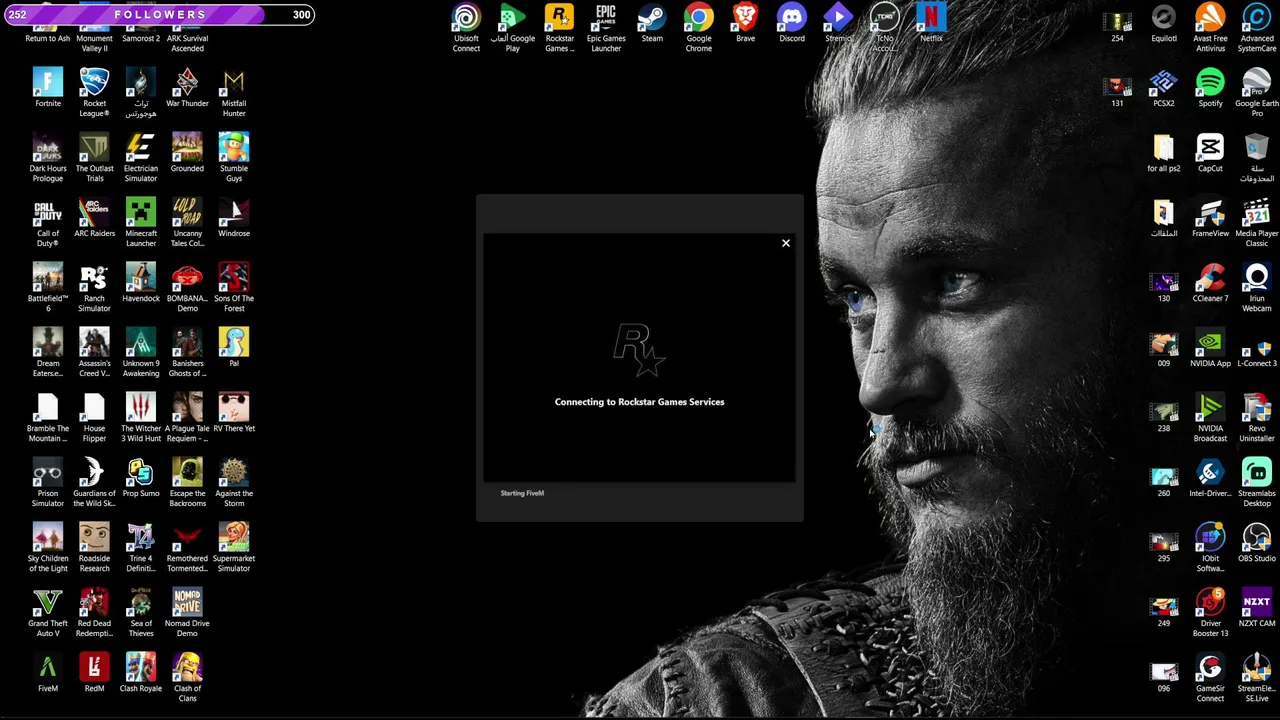
Task: Click the Electrician Simulator icon
Action: (141, 157)
